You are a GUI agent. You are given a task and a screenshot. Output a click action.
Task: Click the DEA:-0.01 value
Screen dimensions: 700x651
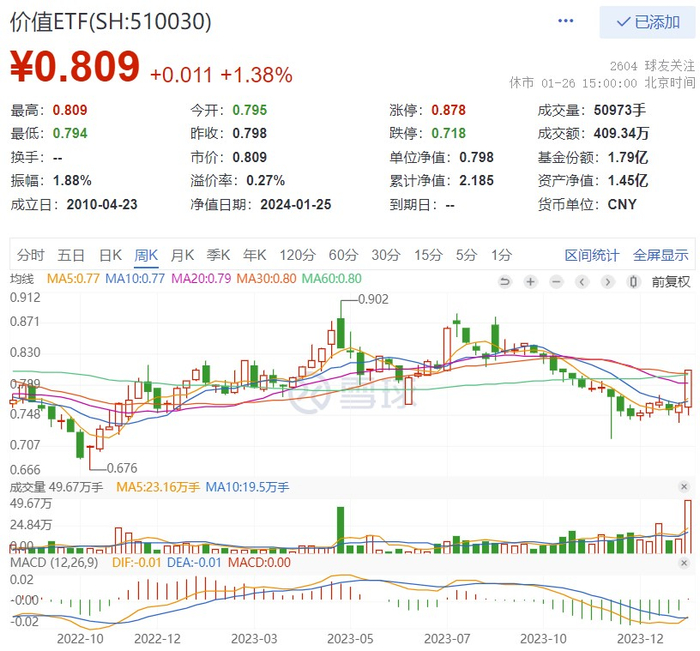coord(194,562)
